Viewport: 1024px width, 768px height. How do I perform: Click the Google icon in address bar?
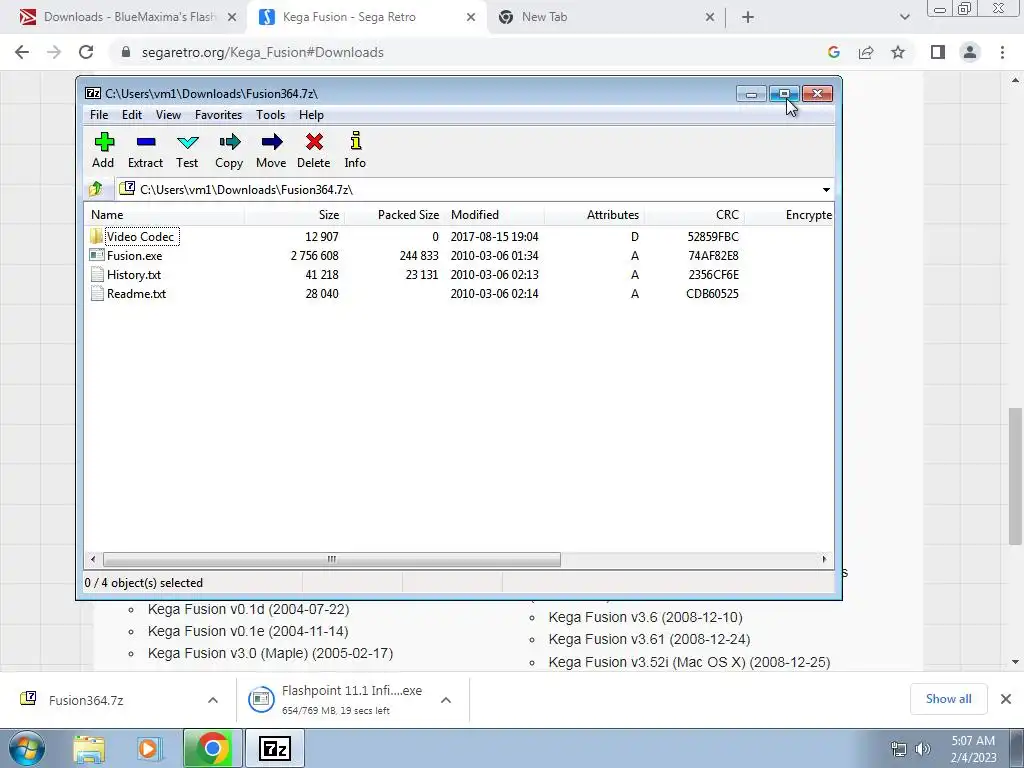click(833, 52)
